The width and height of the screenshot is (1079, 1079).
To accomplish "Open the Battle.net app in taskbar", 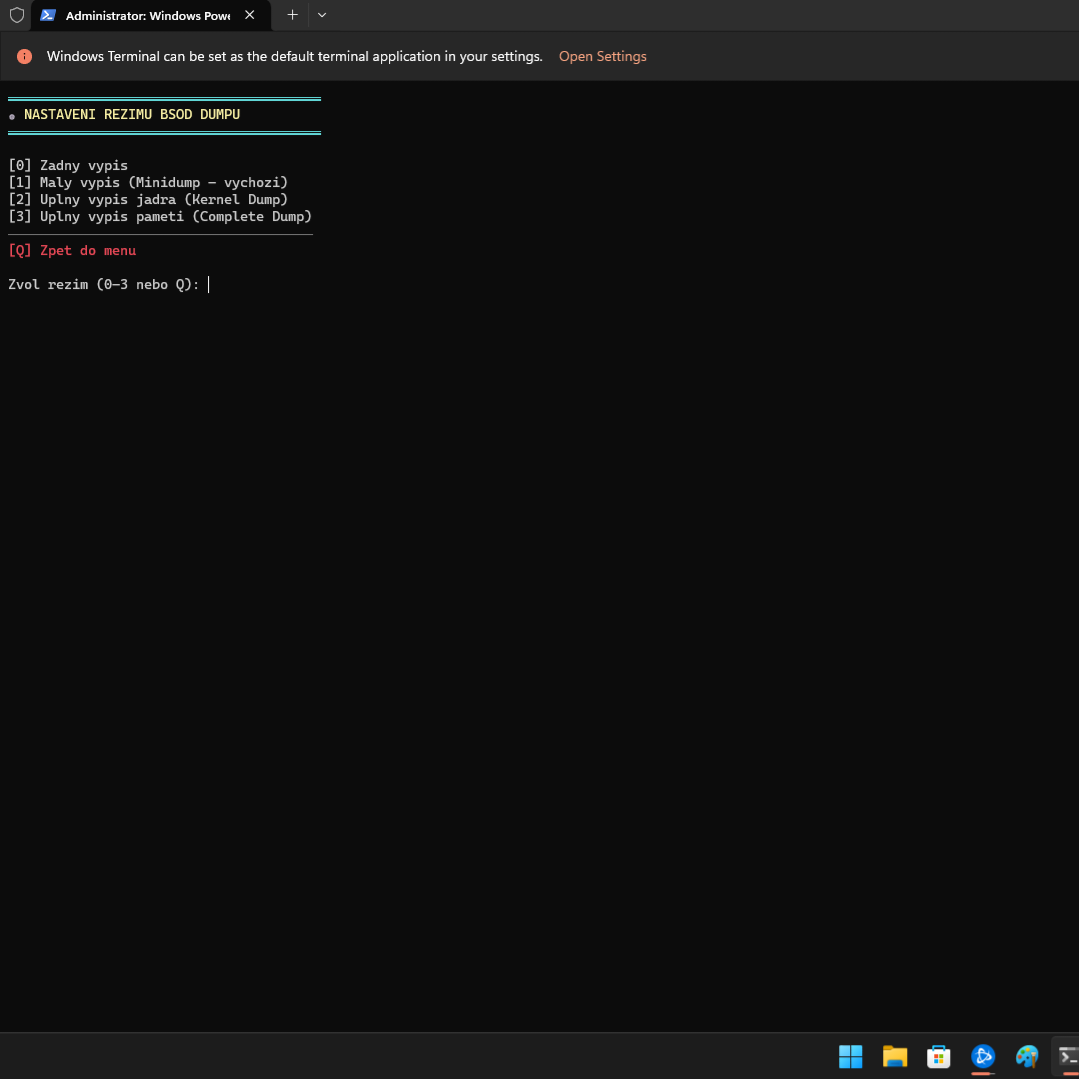I will 983,1056.
